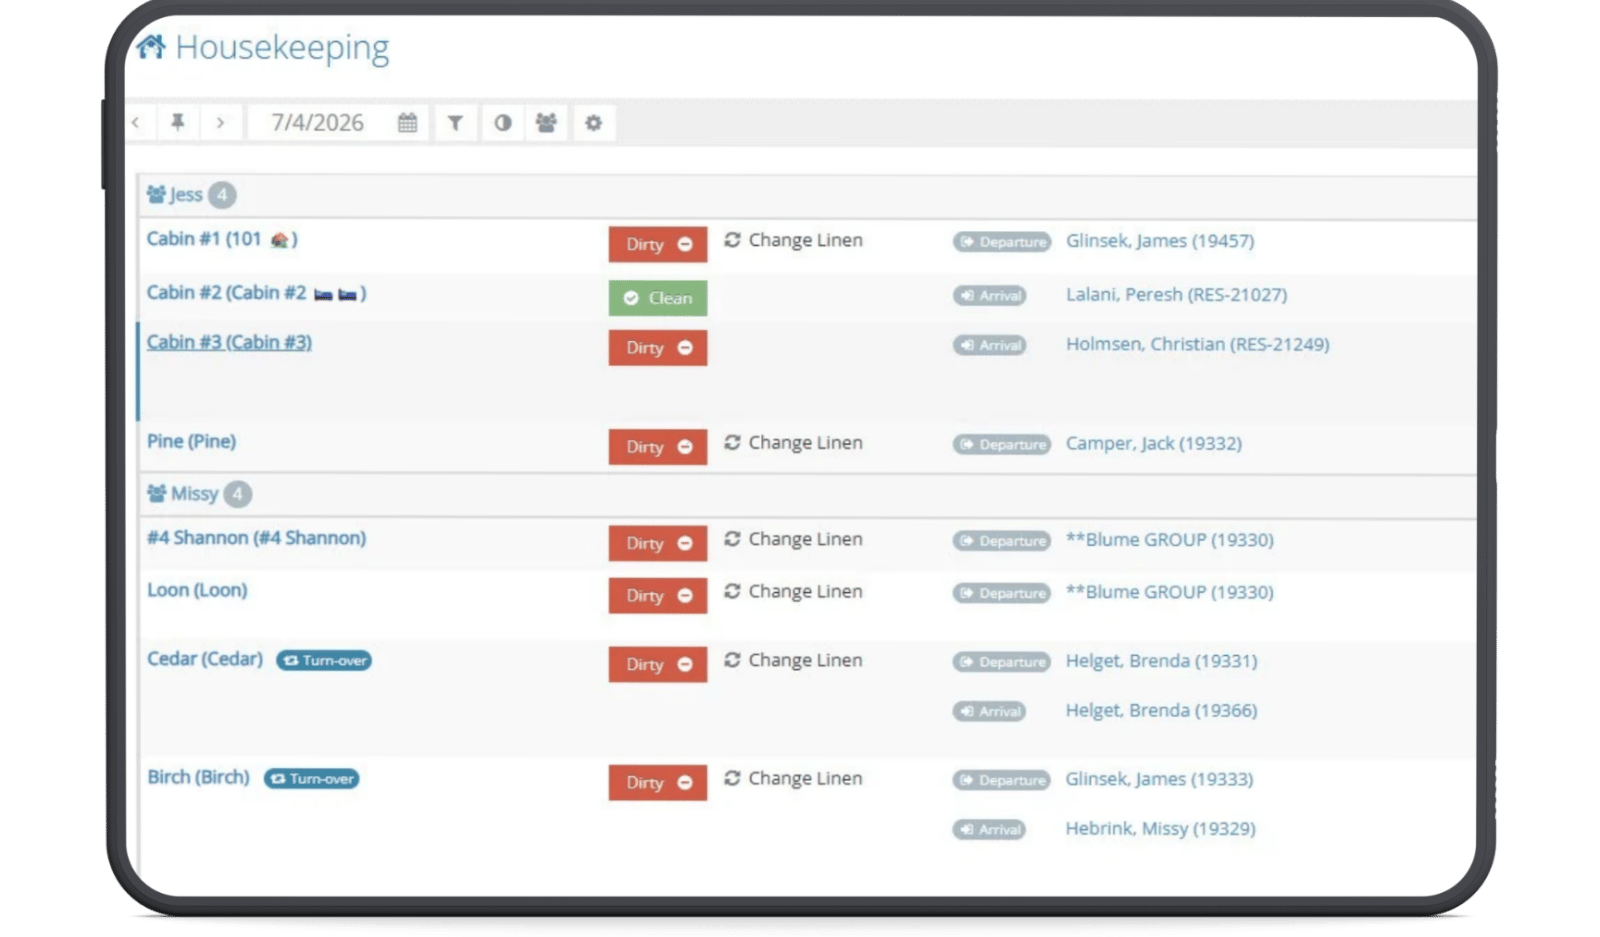Open reservation Helget, Brenda (19331)
The width and height of the screenshot is (1600, 937).
click(x=1162, y=661)
